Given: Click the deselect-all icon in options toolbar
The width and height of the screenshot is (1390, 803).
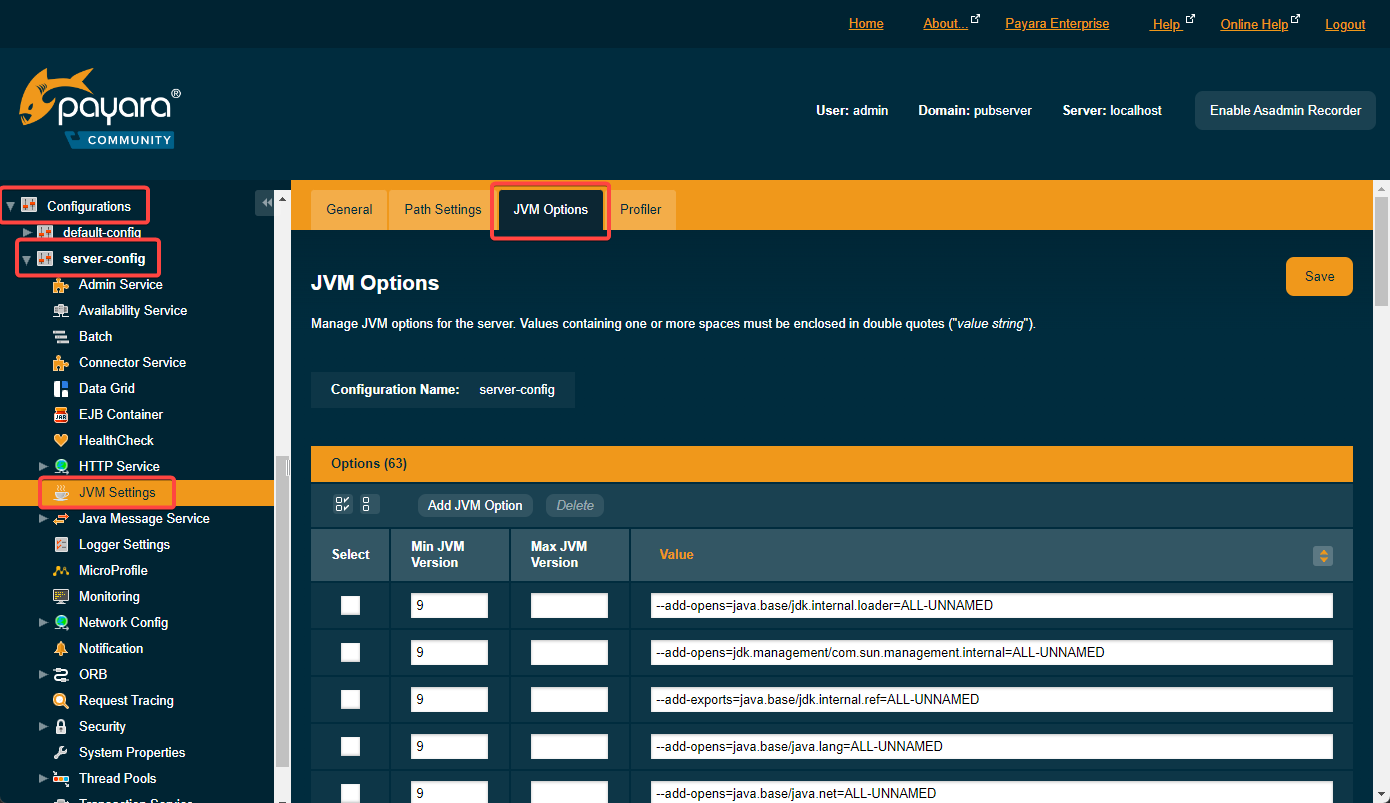Looking at the screenshot, I should point(367,504).
